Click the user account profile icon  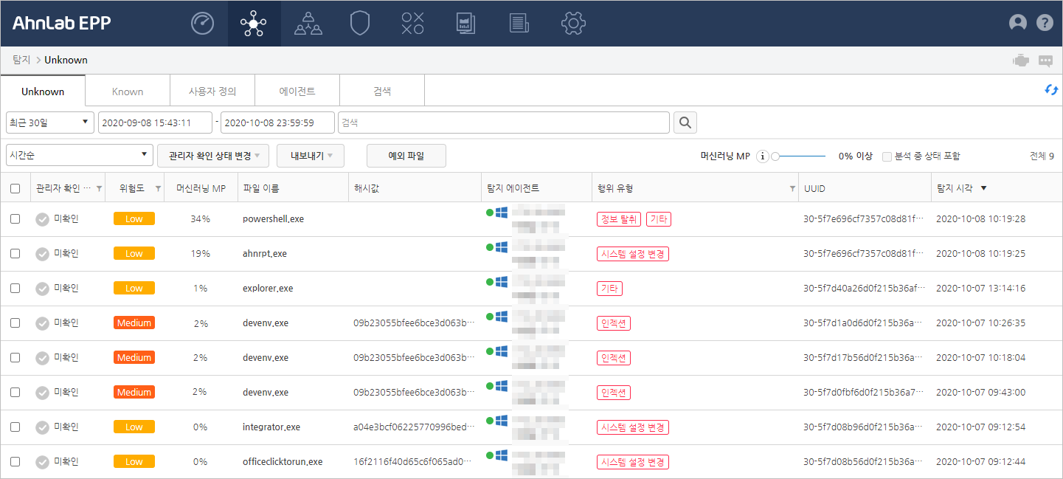tap(1018, 23)
